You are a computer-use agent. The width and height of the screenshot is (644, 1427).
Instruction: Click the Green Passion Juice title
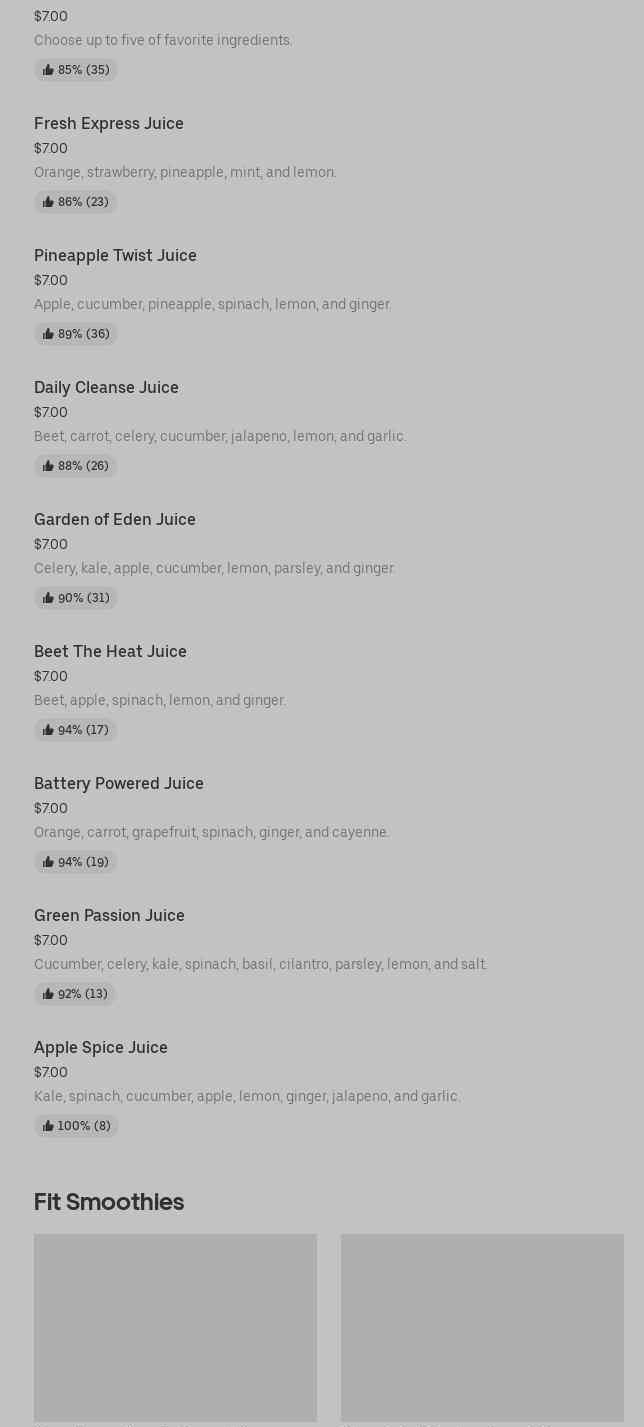(109, 915)
